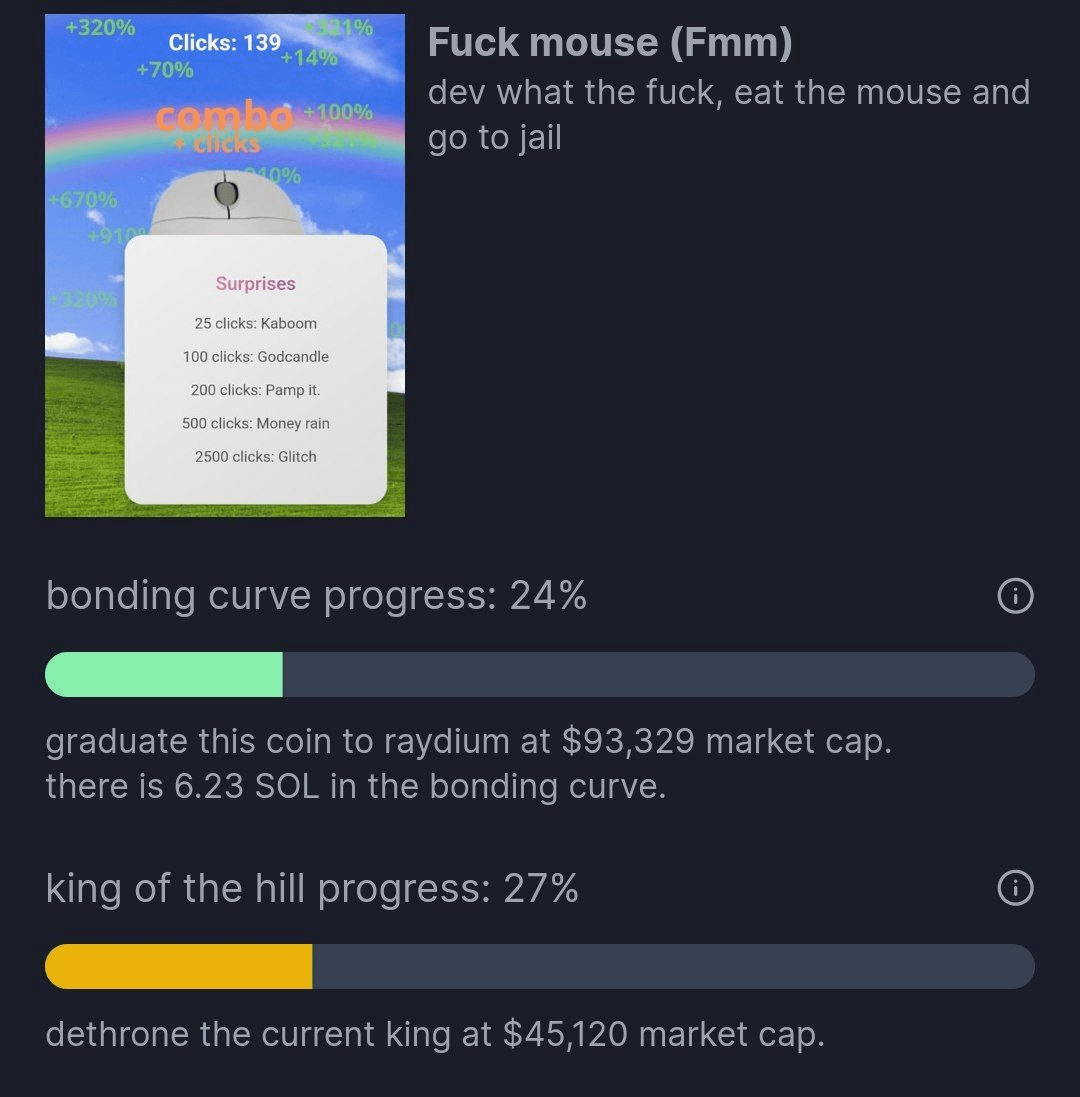The image size is (1080, 1097).
Task: Click the '500 clicks: Money rain' entry
Action: click(x=255, y=424)
